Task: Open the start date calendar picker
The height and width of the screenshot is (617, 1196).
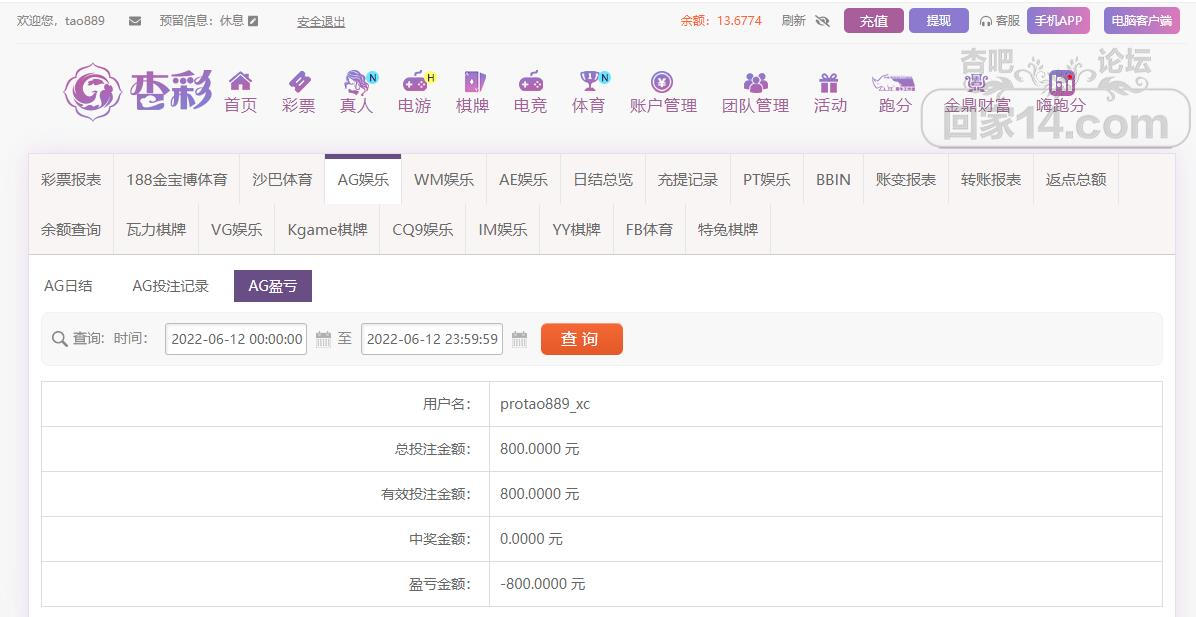Action: 323,339
